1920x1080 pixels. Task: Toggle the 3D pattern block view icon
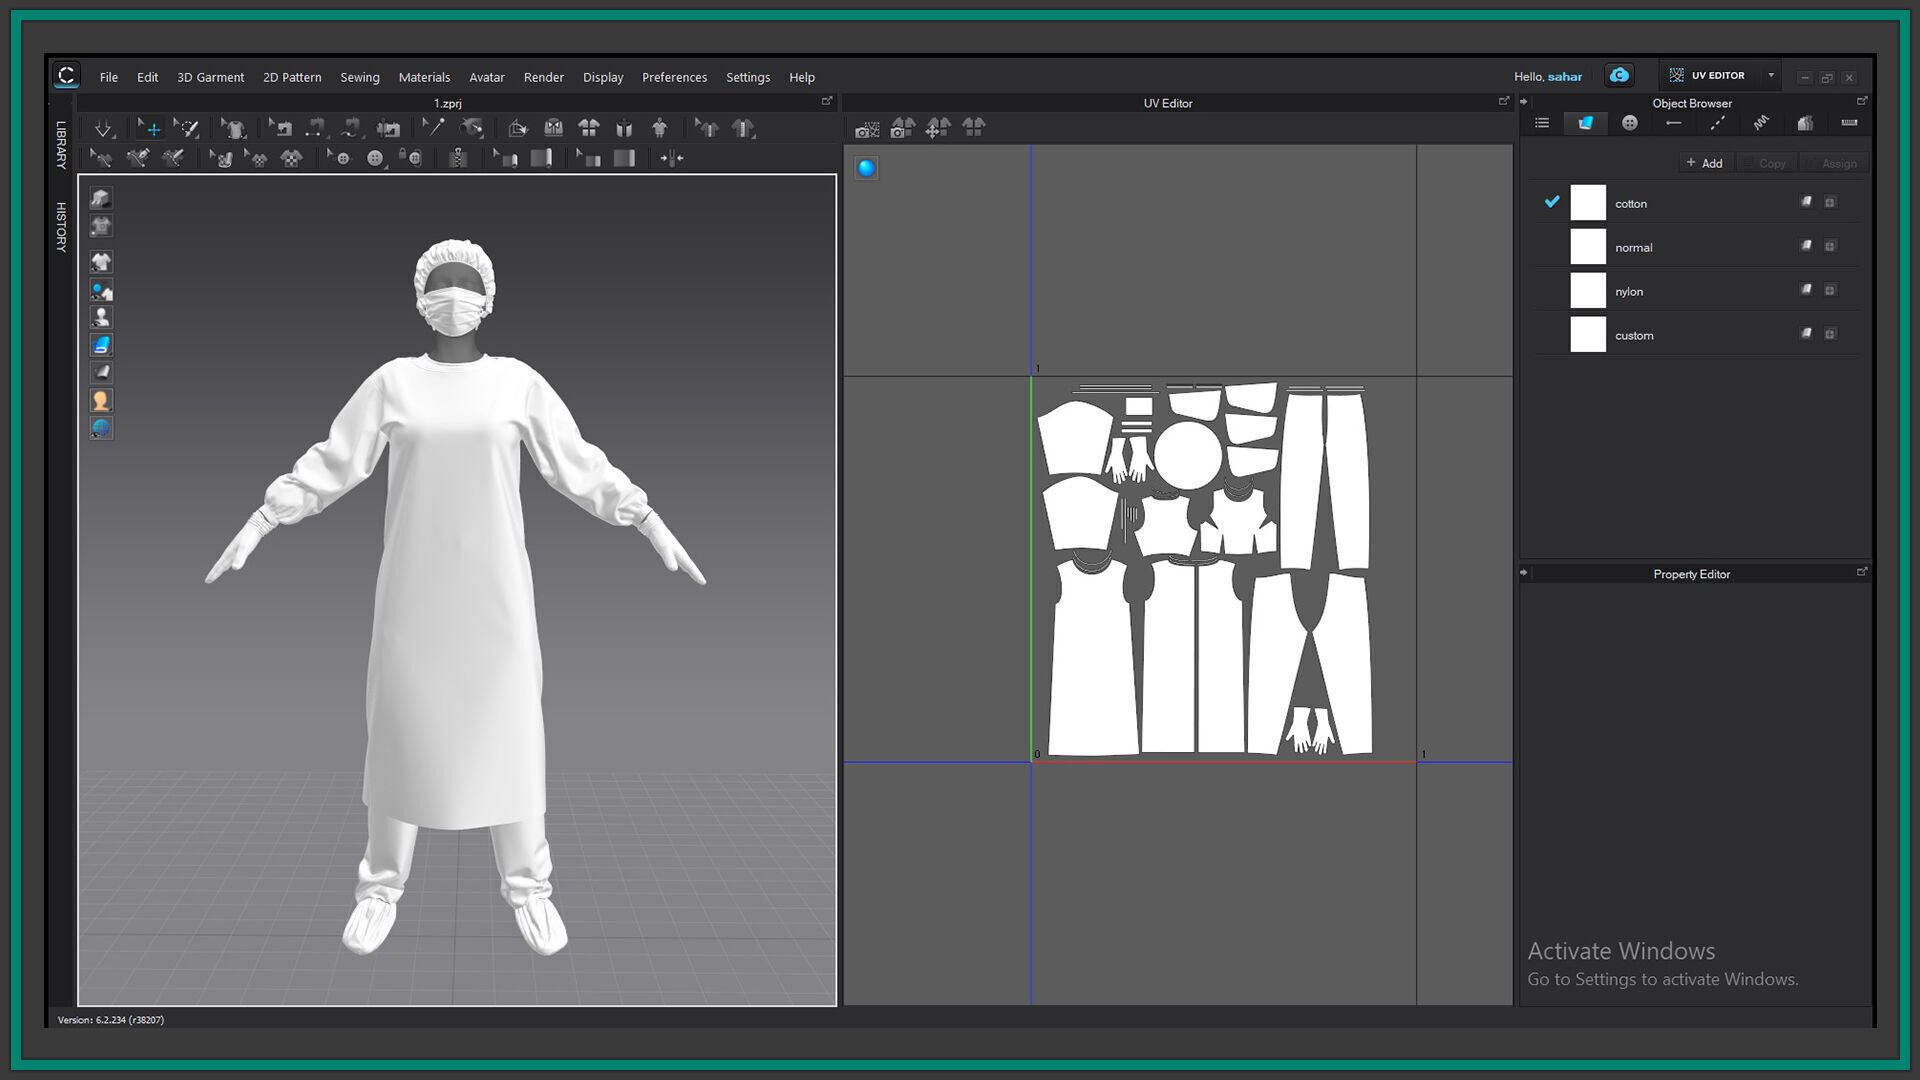tap(101, 198)
